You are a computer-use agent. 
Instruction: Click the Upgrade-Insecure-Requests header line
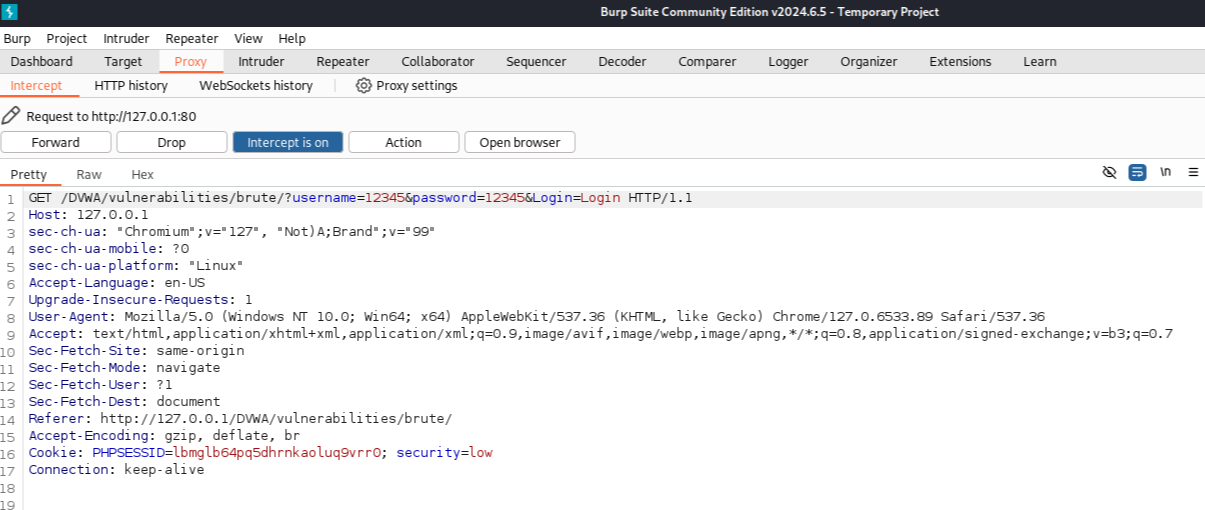click(140, 300)
